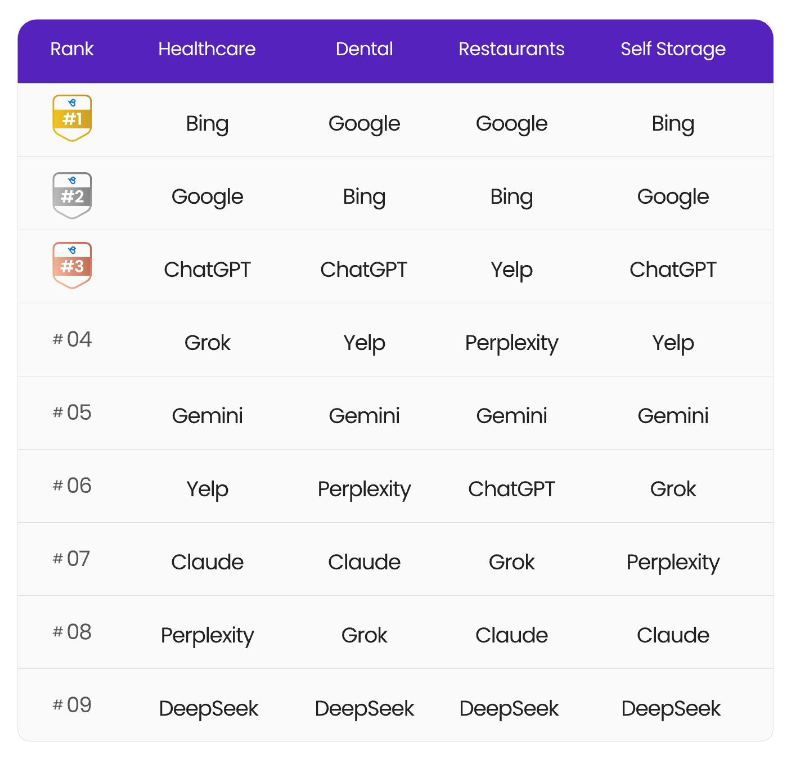
Task: Click Gemini in the Dental column
Action: 364,416
